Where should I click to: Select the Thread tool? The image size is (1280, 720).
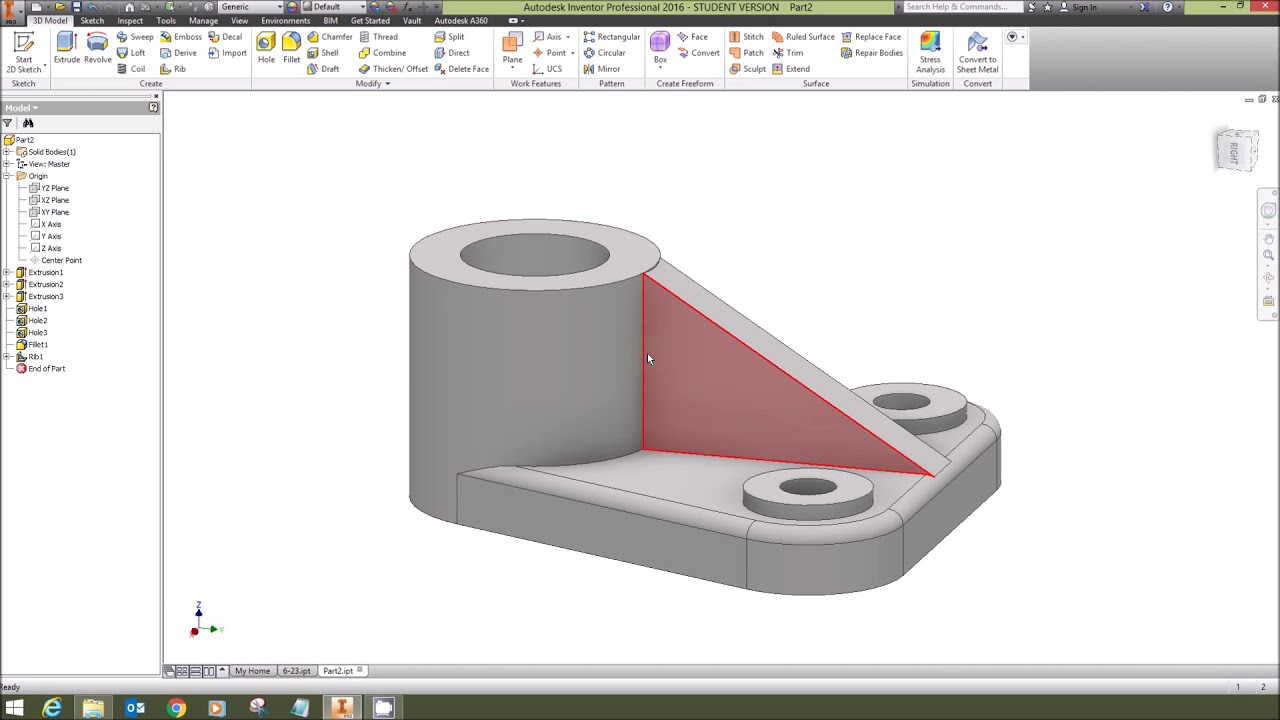coord(378,37)
